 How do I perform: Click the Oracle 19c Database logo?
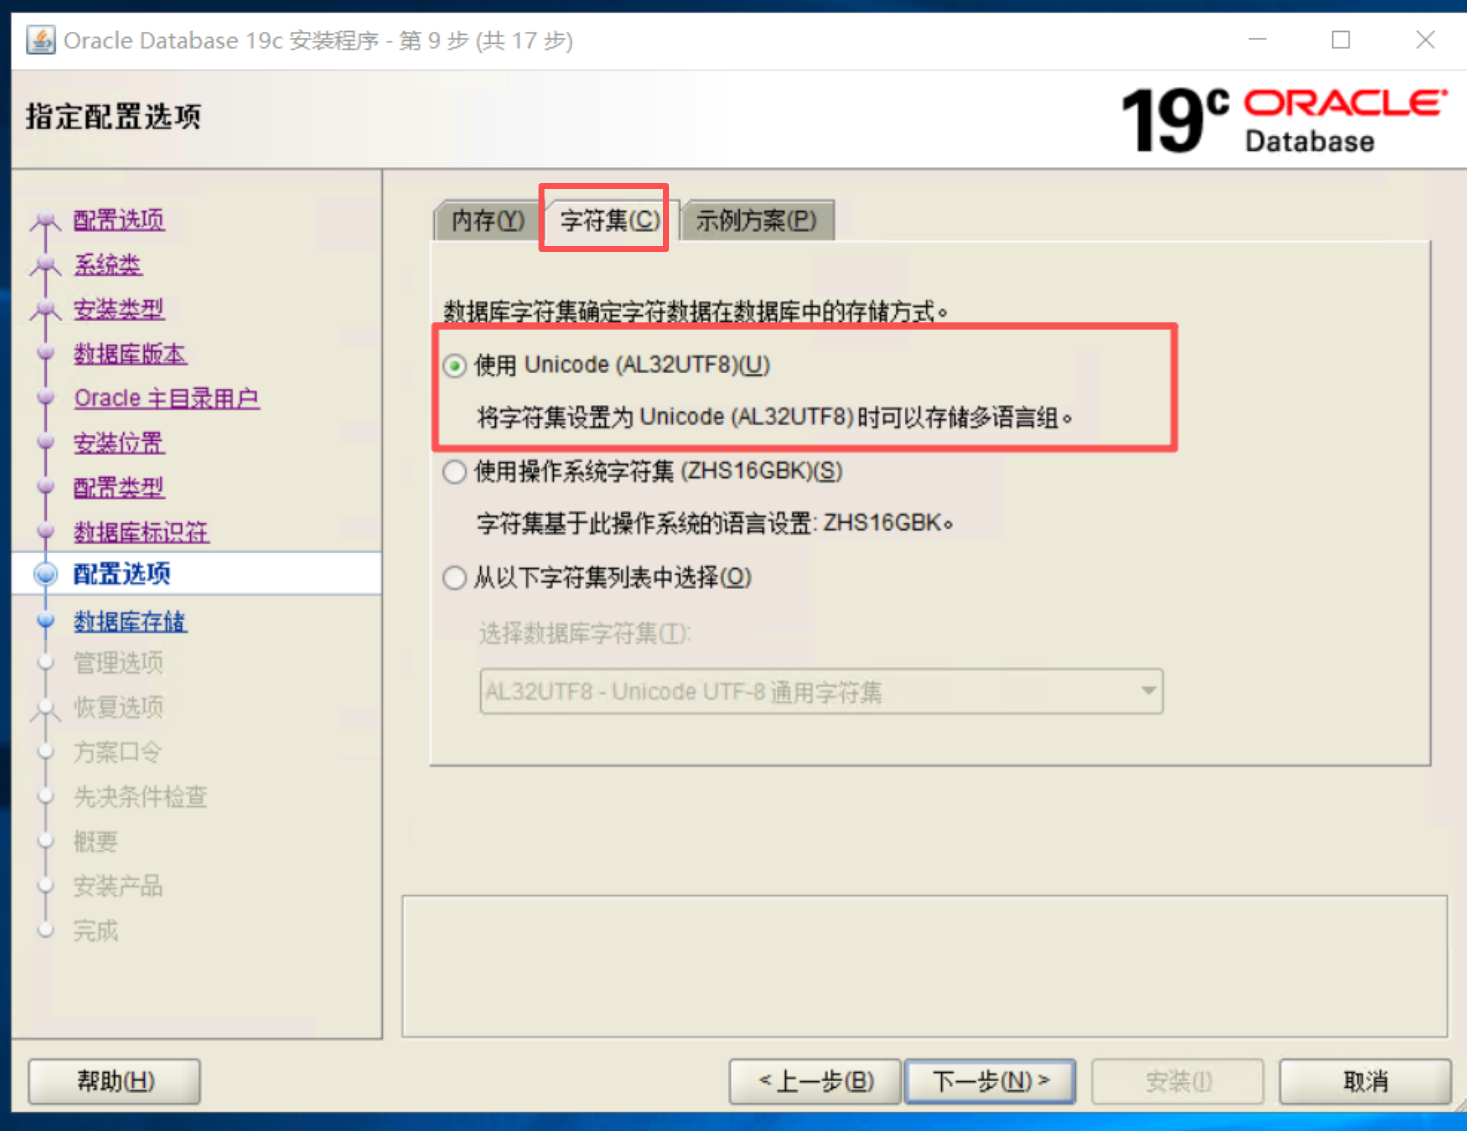click(x=1284, y=119)
